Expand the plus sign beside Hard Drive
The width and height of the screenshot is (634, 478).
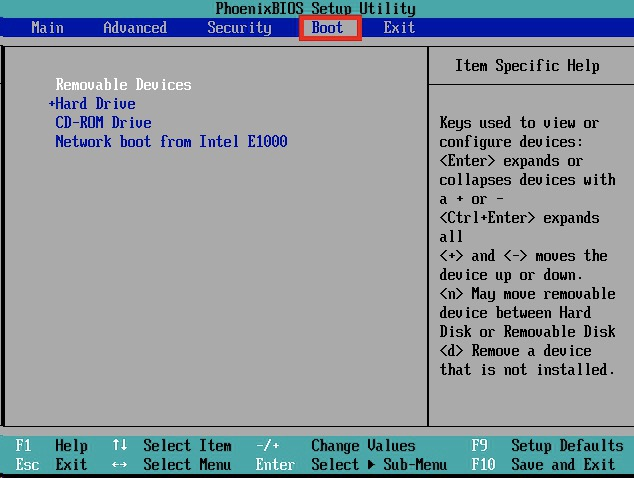coord(52,104)
